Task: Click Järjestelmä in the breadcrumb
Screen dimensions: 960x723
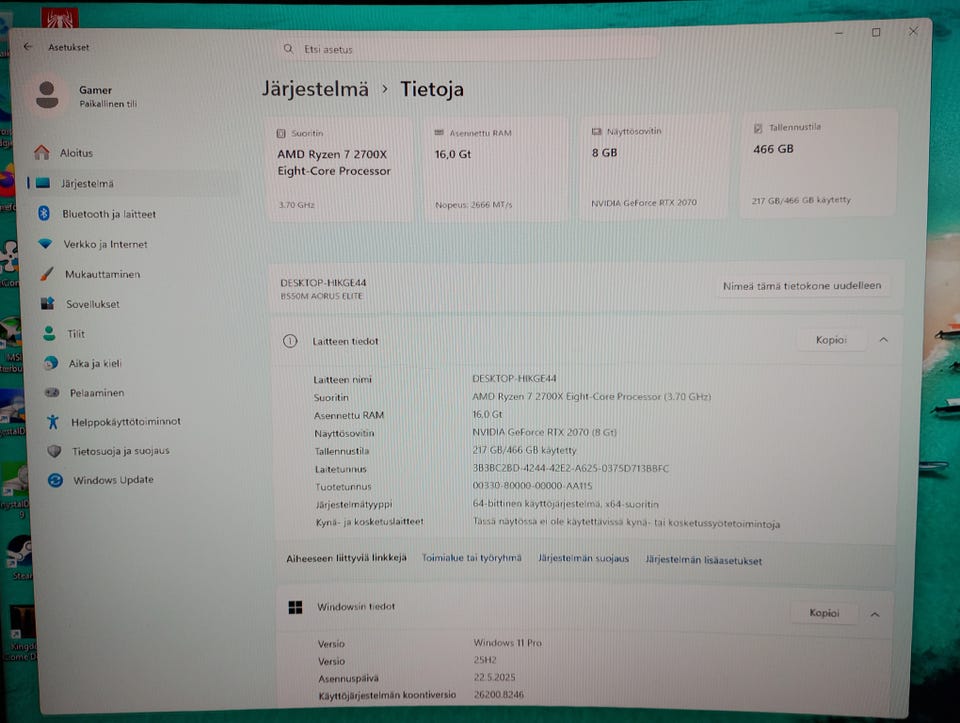Action: point(315,89)
